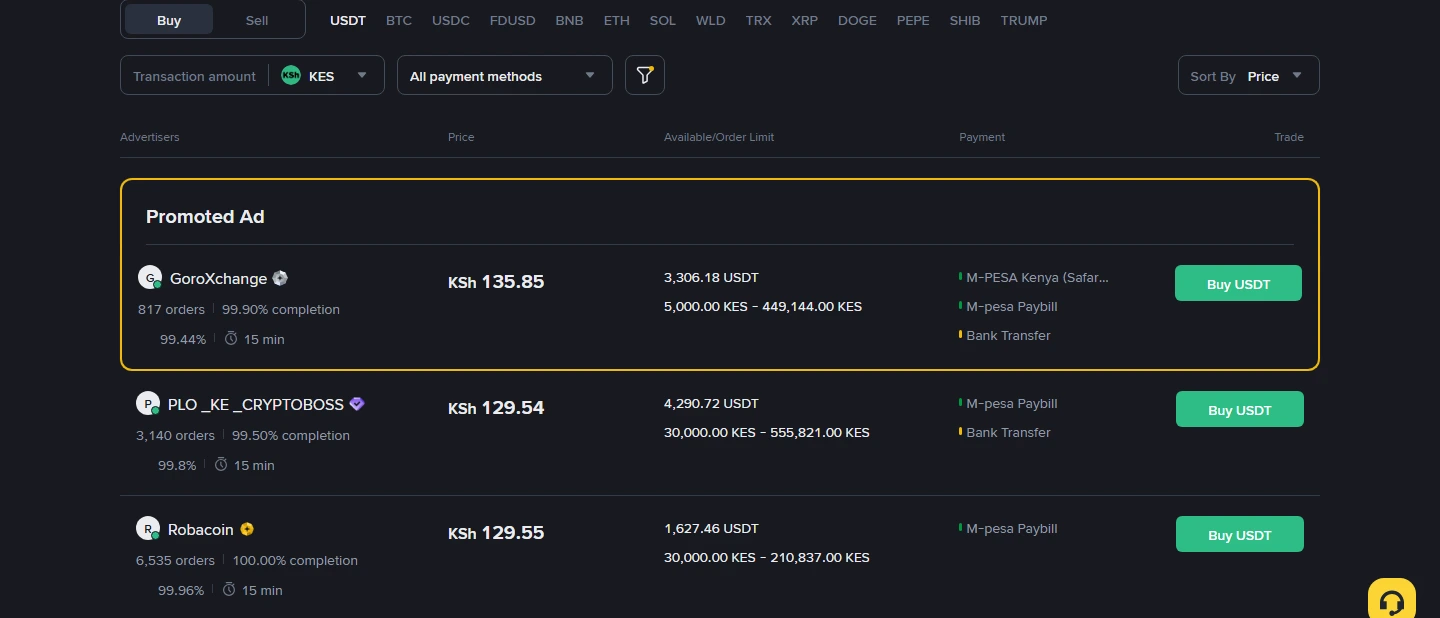Buy USDT from PLO _KE _CRYPTOBOSS

(1240, 409)
